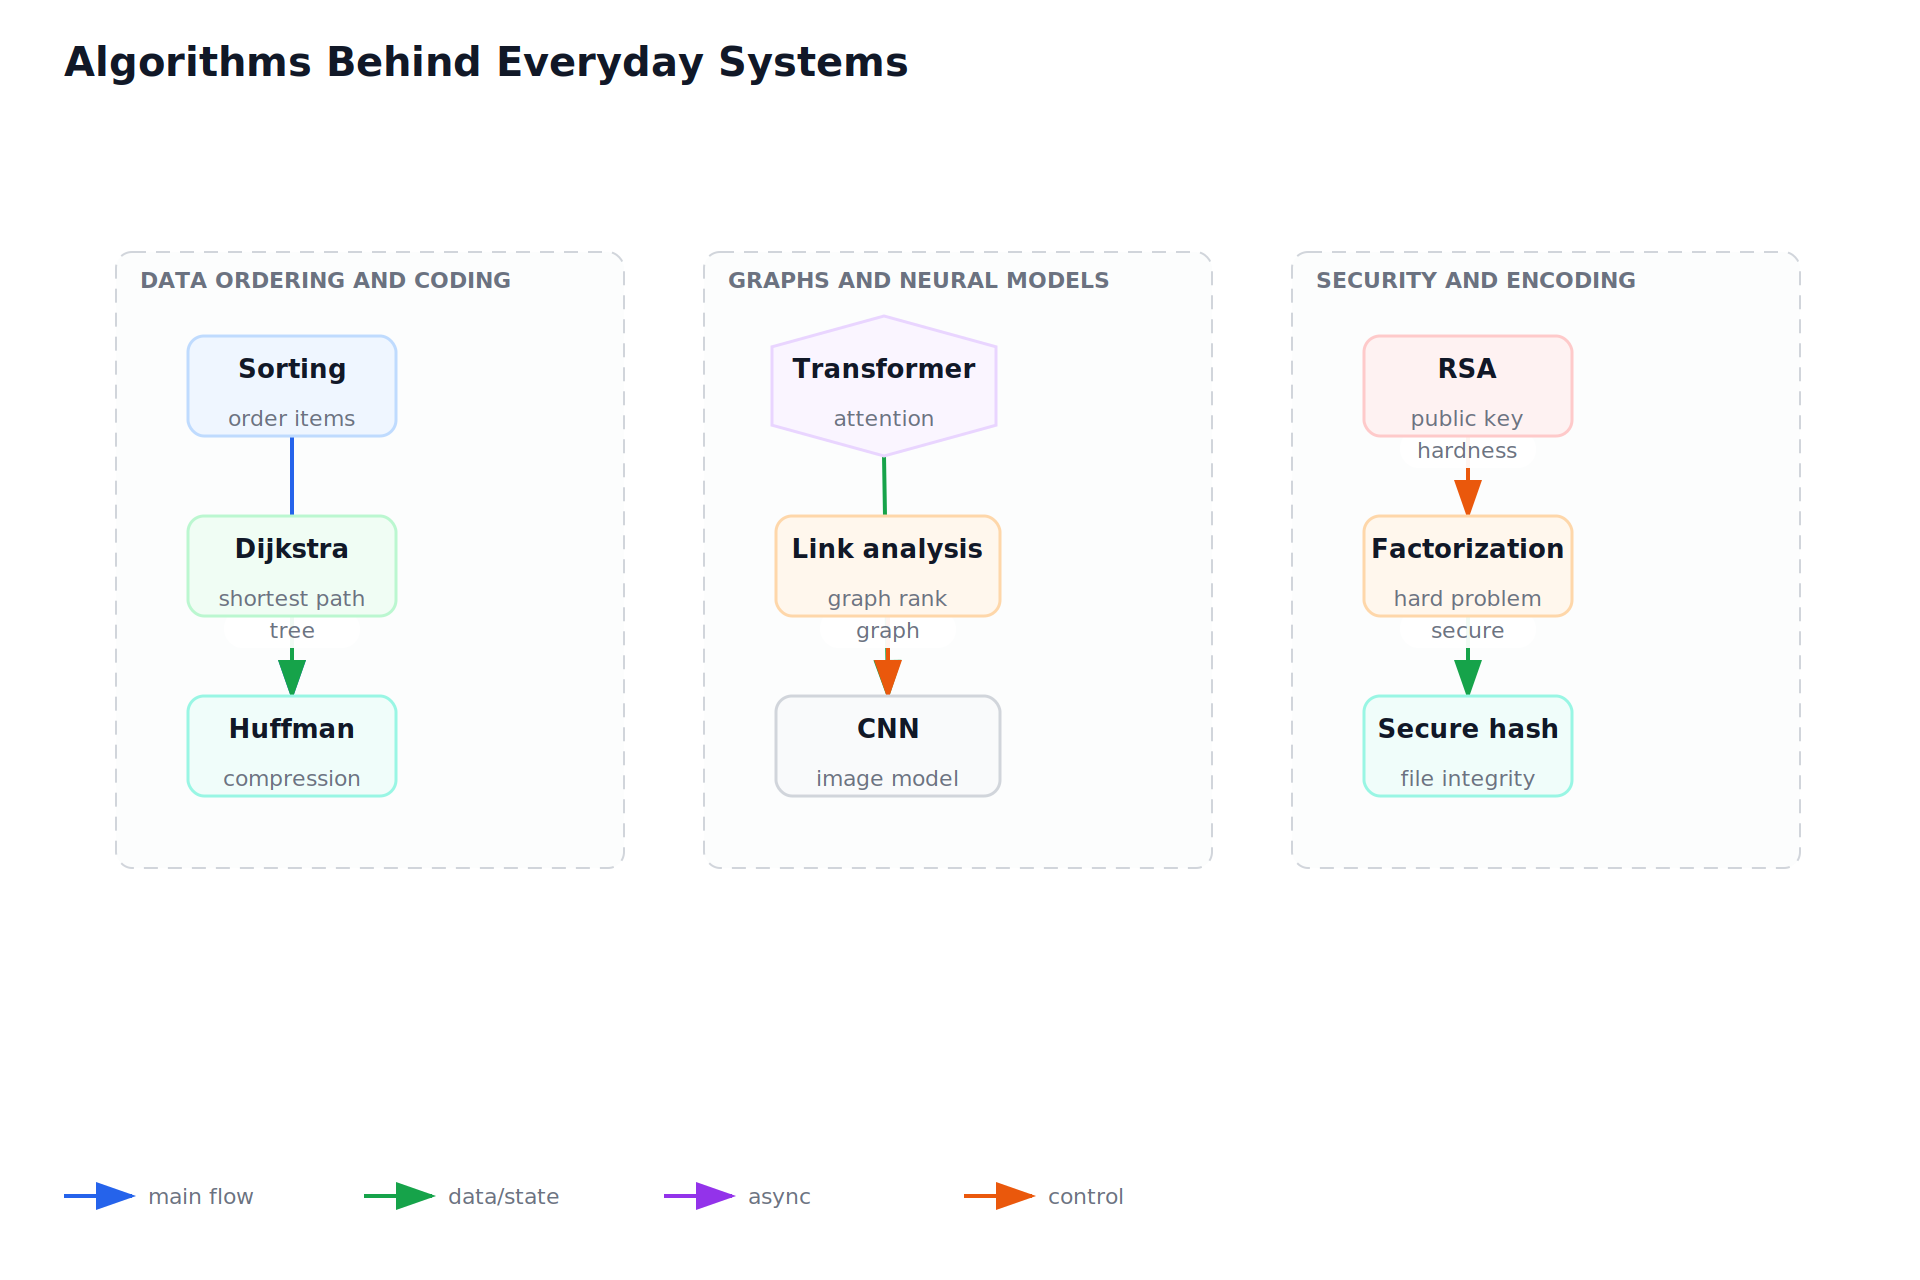
Task: Click the 'SECURITY AND ENCODING' group title
Action: click(1476, 281)
